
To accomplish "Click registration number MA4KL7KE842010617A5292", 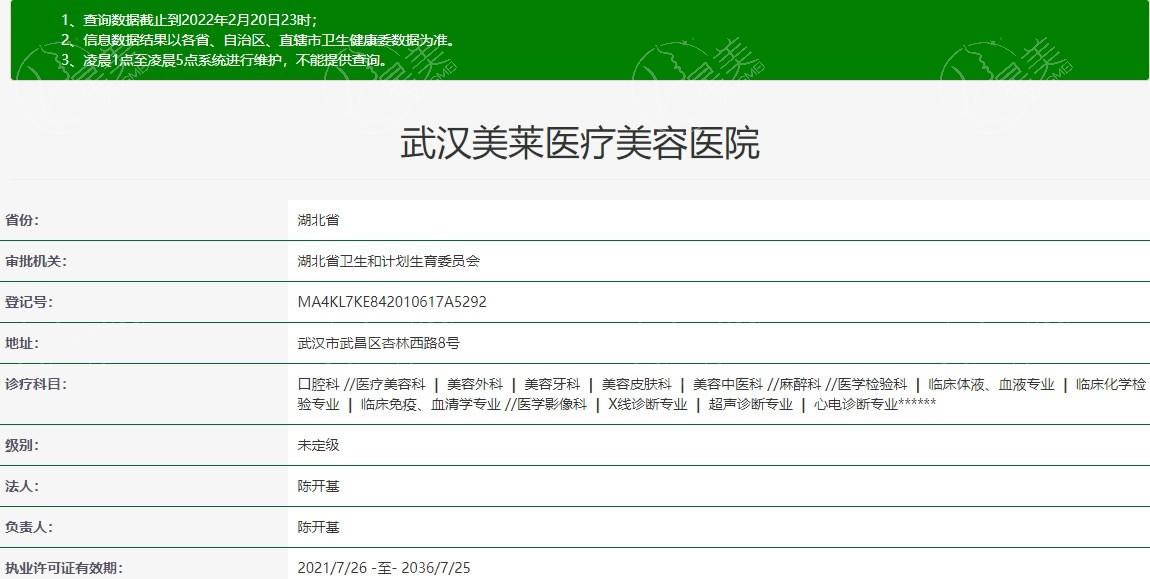I will [x=392, y=302].
